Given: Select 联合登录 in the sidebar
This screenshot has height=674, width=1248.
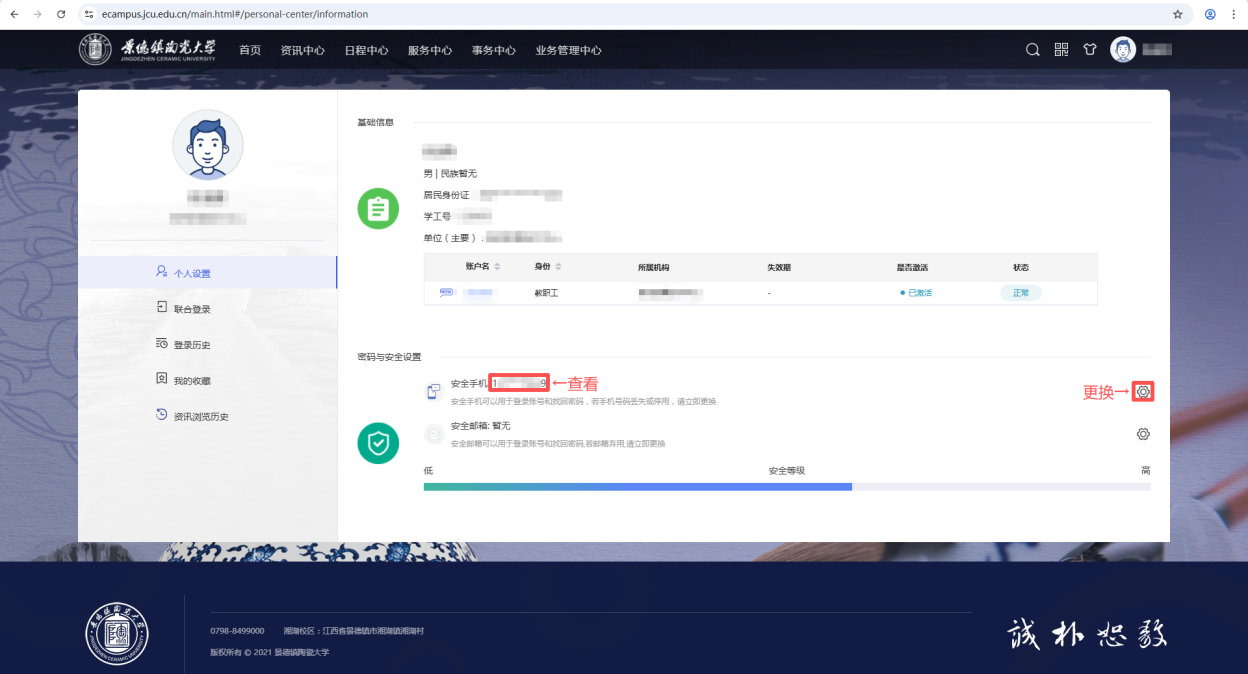Looking at the screenshot, I should coord(191,309).
